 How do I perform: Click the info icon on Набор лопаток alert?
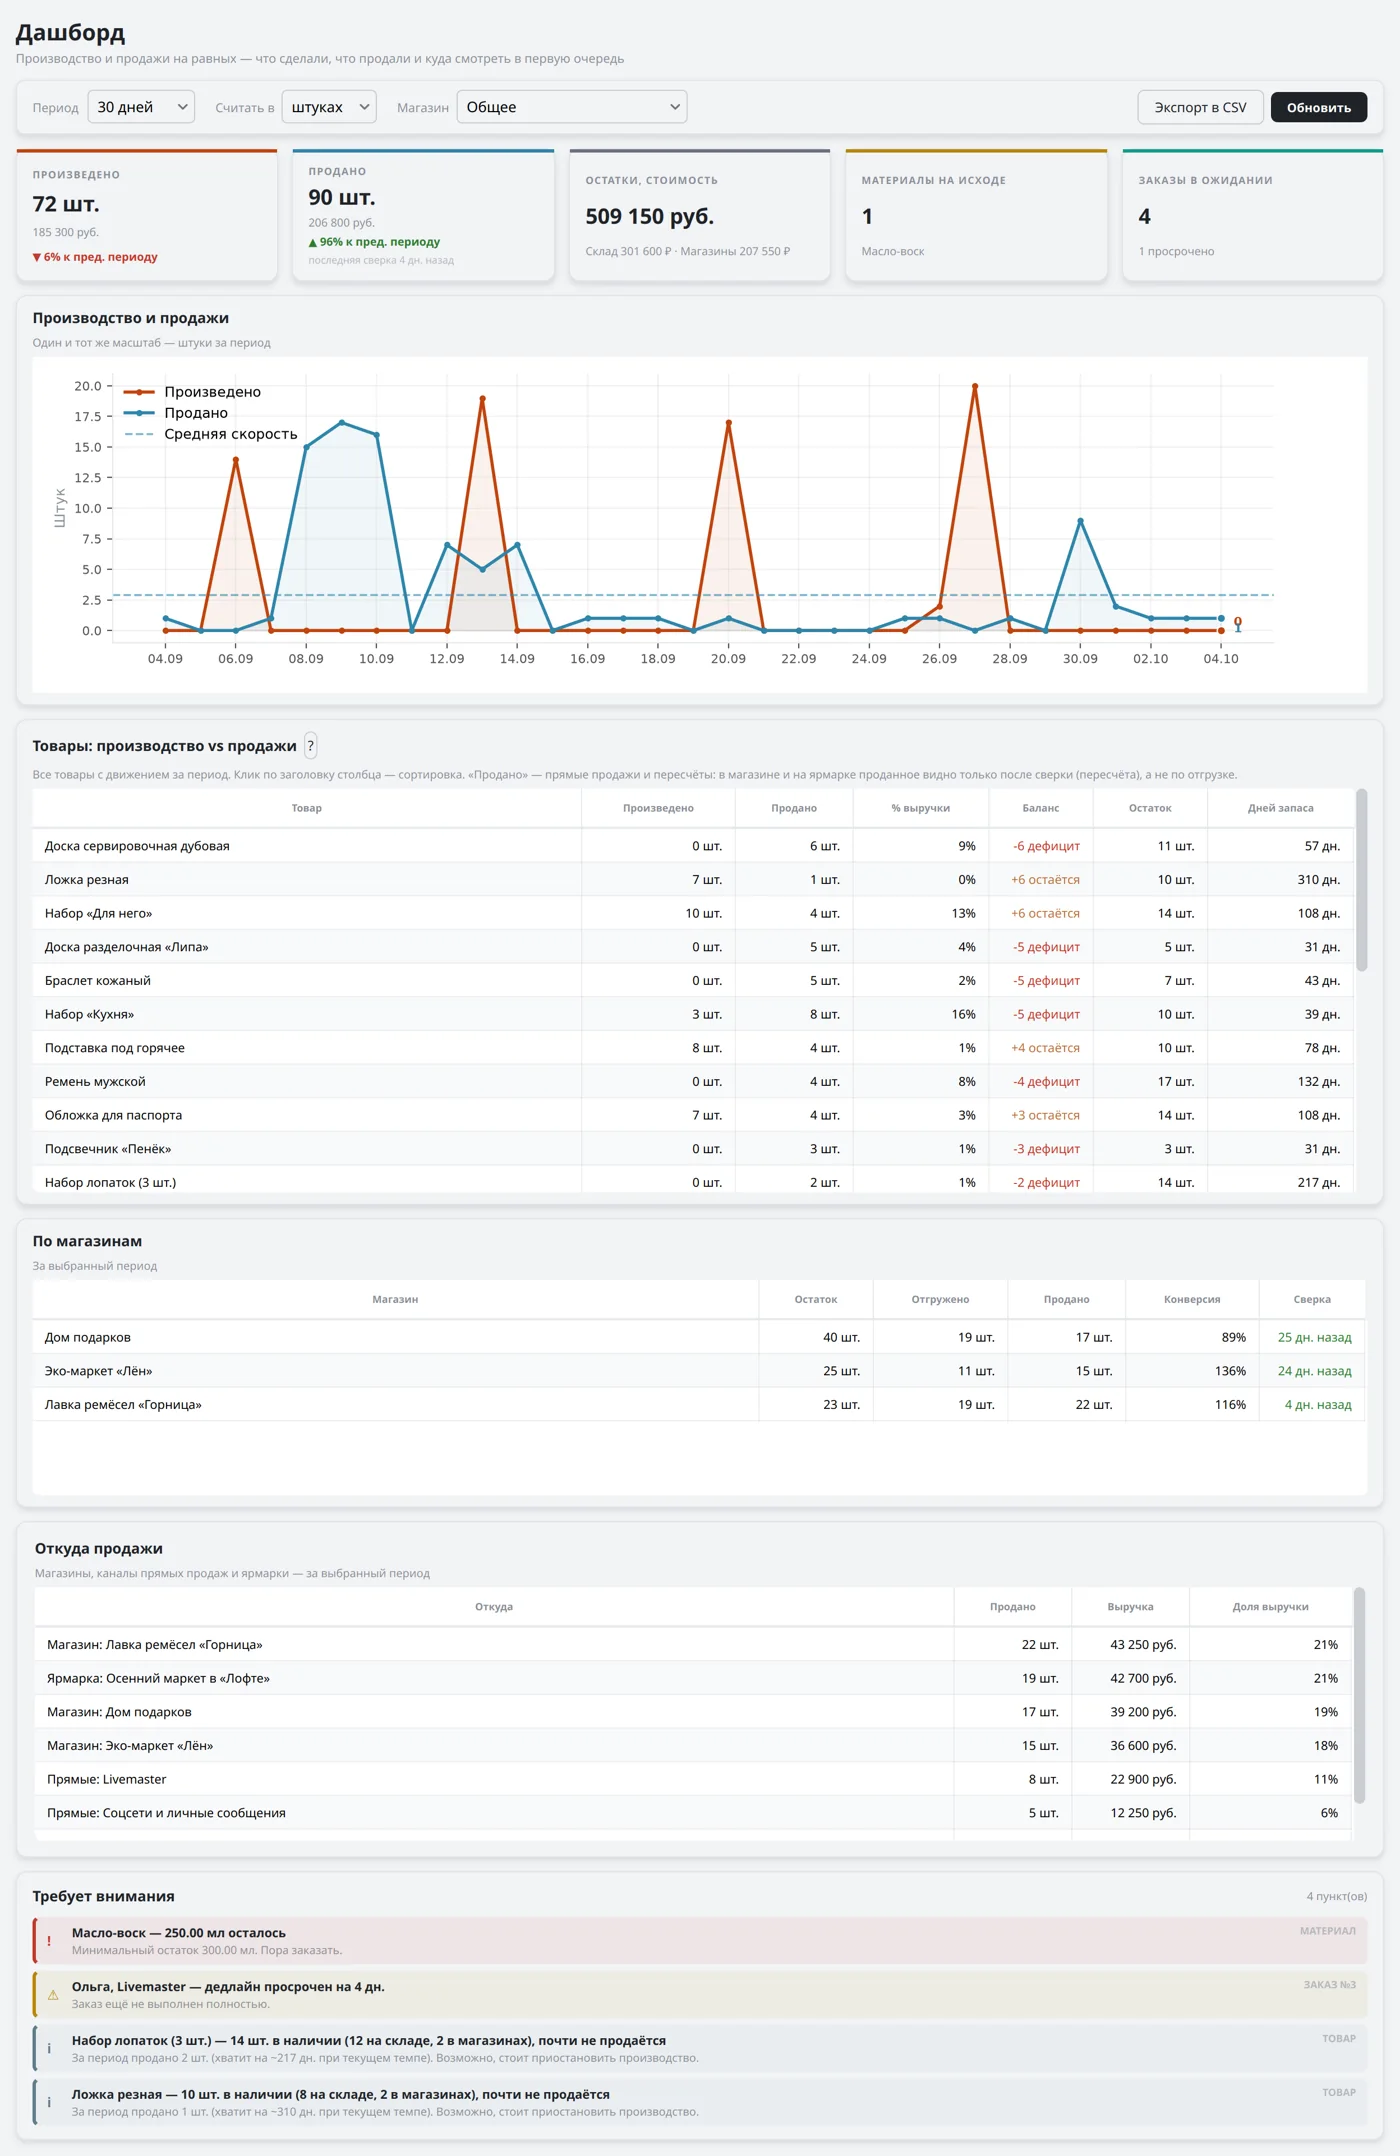pyautogui.click(x=49, y=2048)
